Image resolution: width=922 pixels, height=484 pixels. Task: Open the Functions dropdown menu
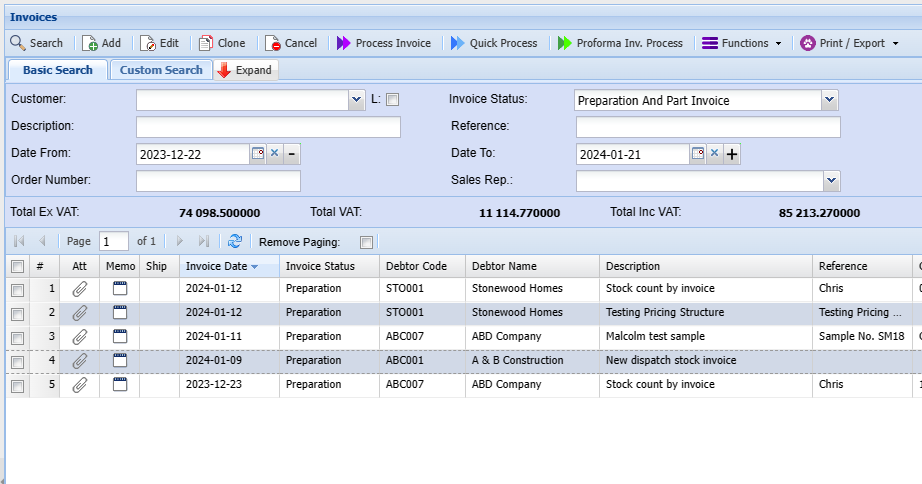coord(742,43)
